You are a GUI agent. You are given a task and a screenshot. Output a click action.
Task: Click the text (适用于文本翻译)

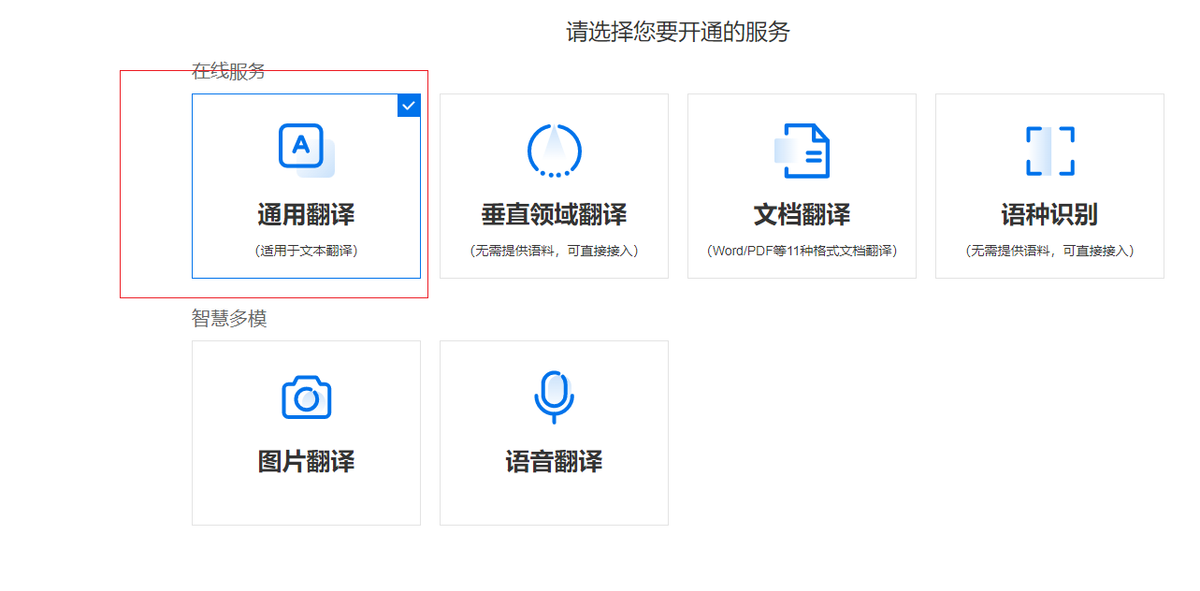click(306, 251)
